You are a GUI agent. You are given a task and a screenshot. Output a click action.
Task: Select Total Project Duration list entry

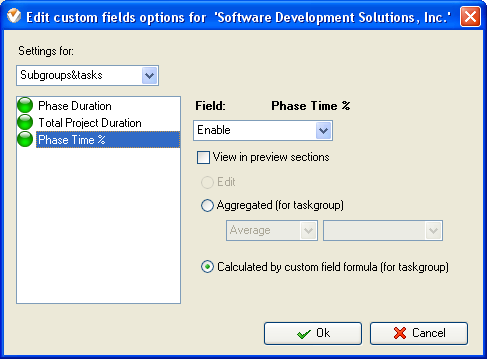pos(90,123)
